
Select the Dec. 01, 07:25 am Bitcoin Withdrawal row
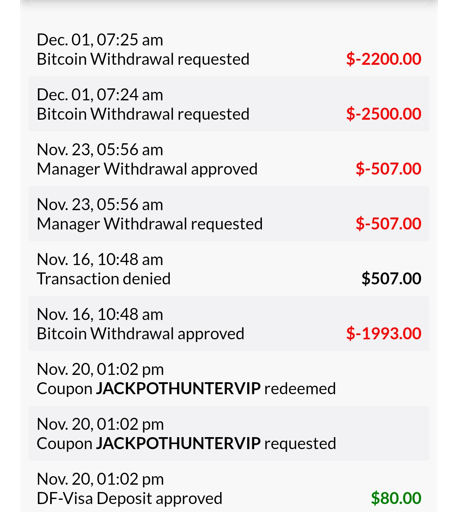tap(229, 49)
